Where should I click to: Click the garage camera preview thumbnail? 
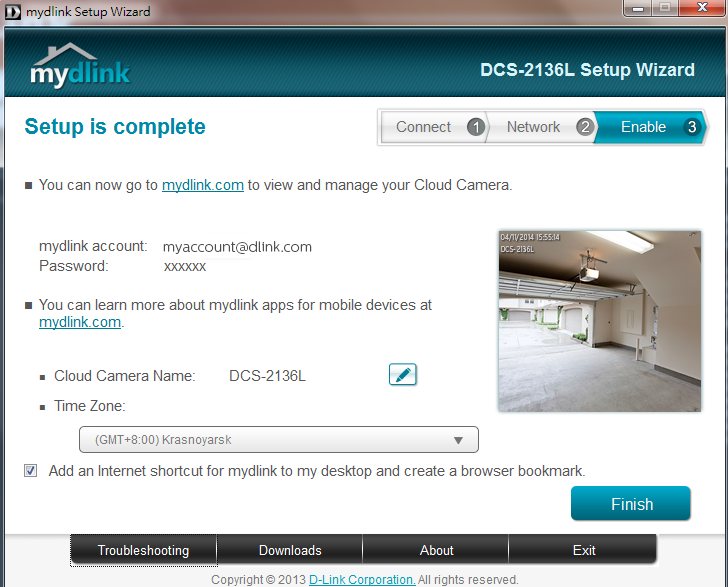coord(599,321)
